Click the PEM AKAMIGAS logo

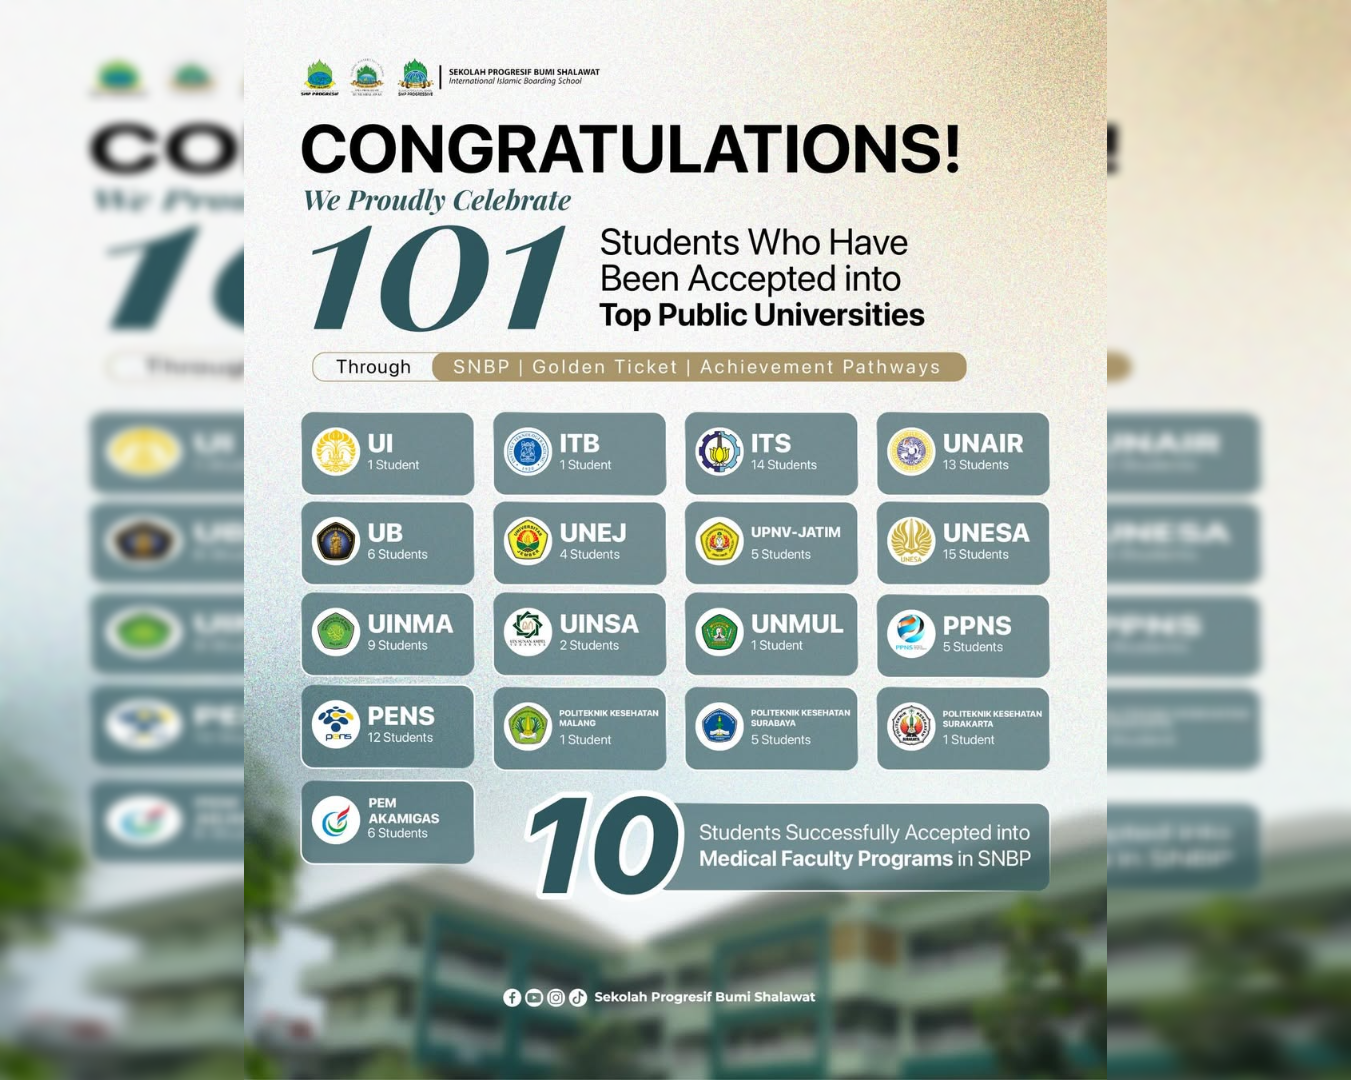[x=336, y=821]
